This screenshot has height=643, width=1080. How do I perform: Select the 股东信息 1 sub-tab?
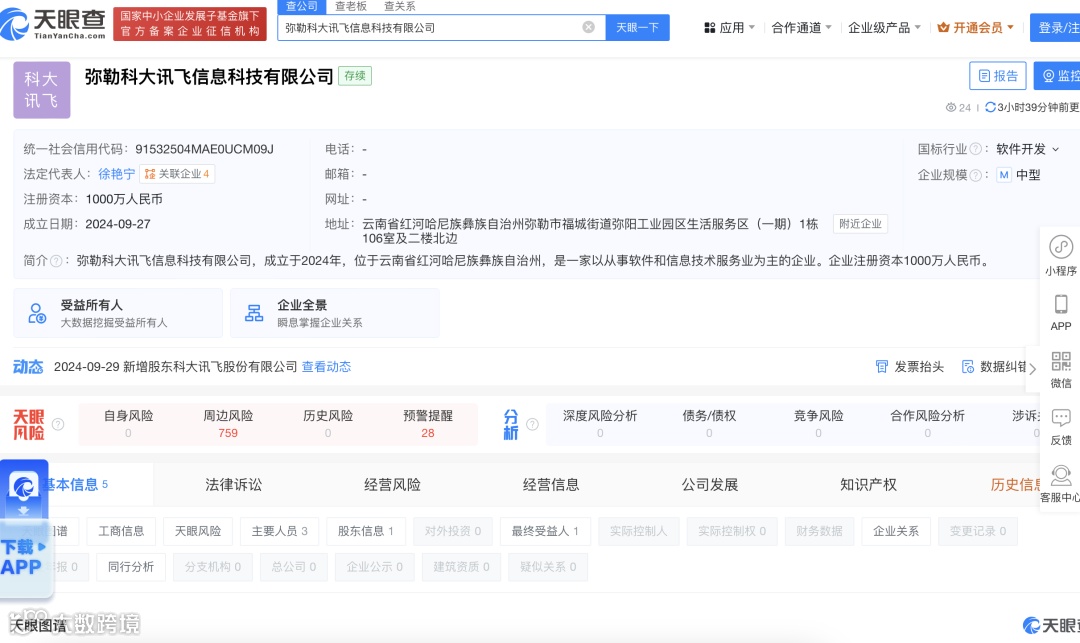click(x=366, y=531)
